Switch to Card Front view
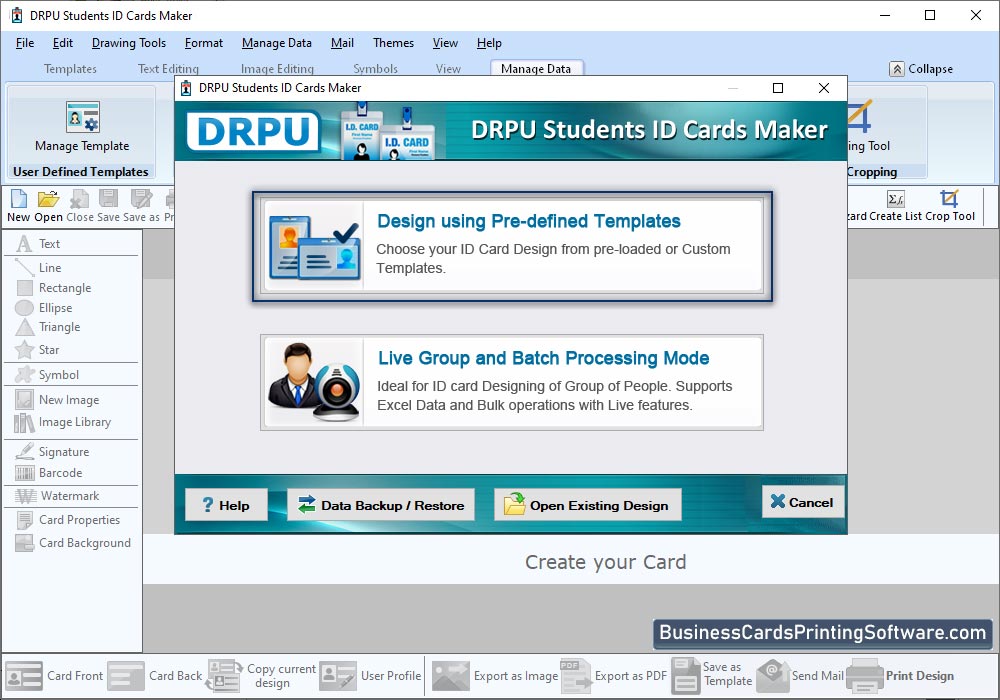 pos(54,676)
